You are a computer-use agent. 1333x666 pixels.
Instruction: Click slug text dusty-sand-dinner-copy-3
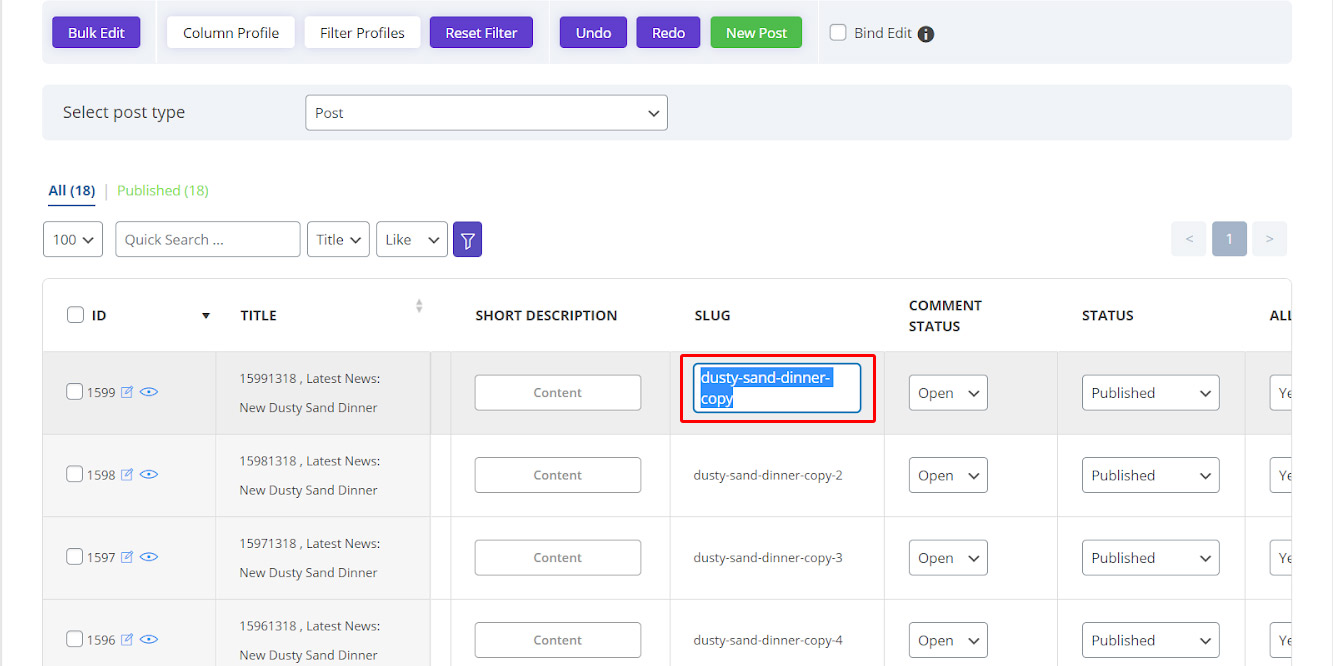pos(768,558)
